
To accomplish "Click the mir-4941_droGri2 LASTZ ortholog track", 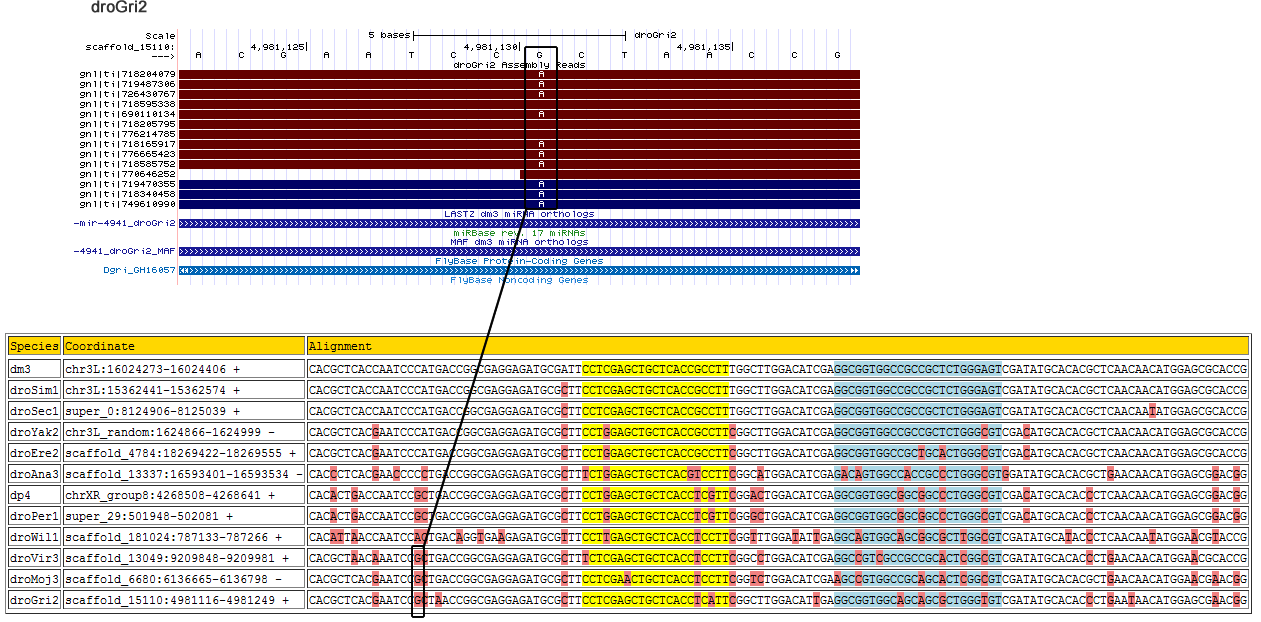I will tap(518, 223).
